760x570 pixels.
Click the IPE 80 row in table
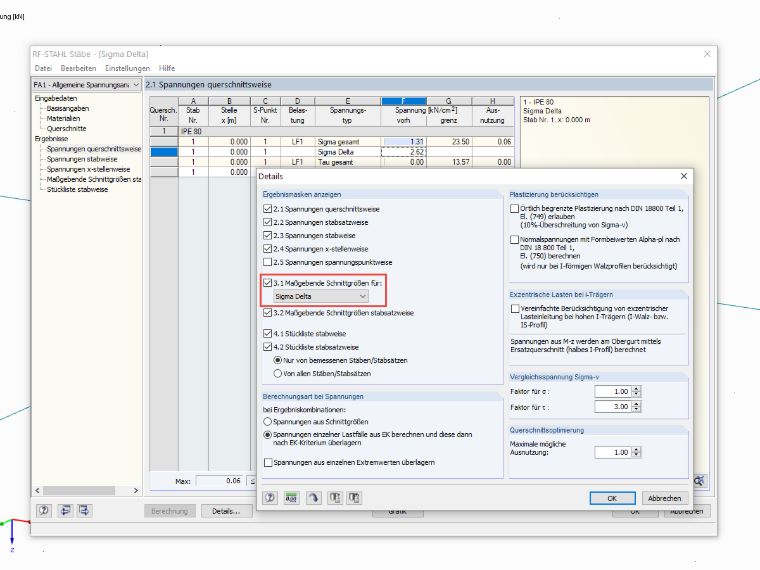346,131
